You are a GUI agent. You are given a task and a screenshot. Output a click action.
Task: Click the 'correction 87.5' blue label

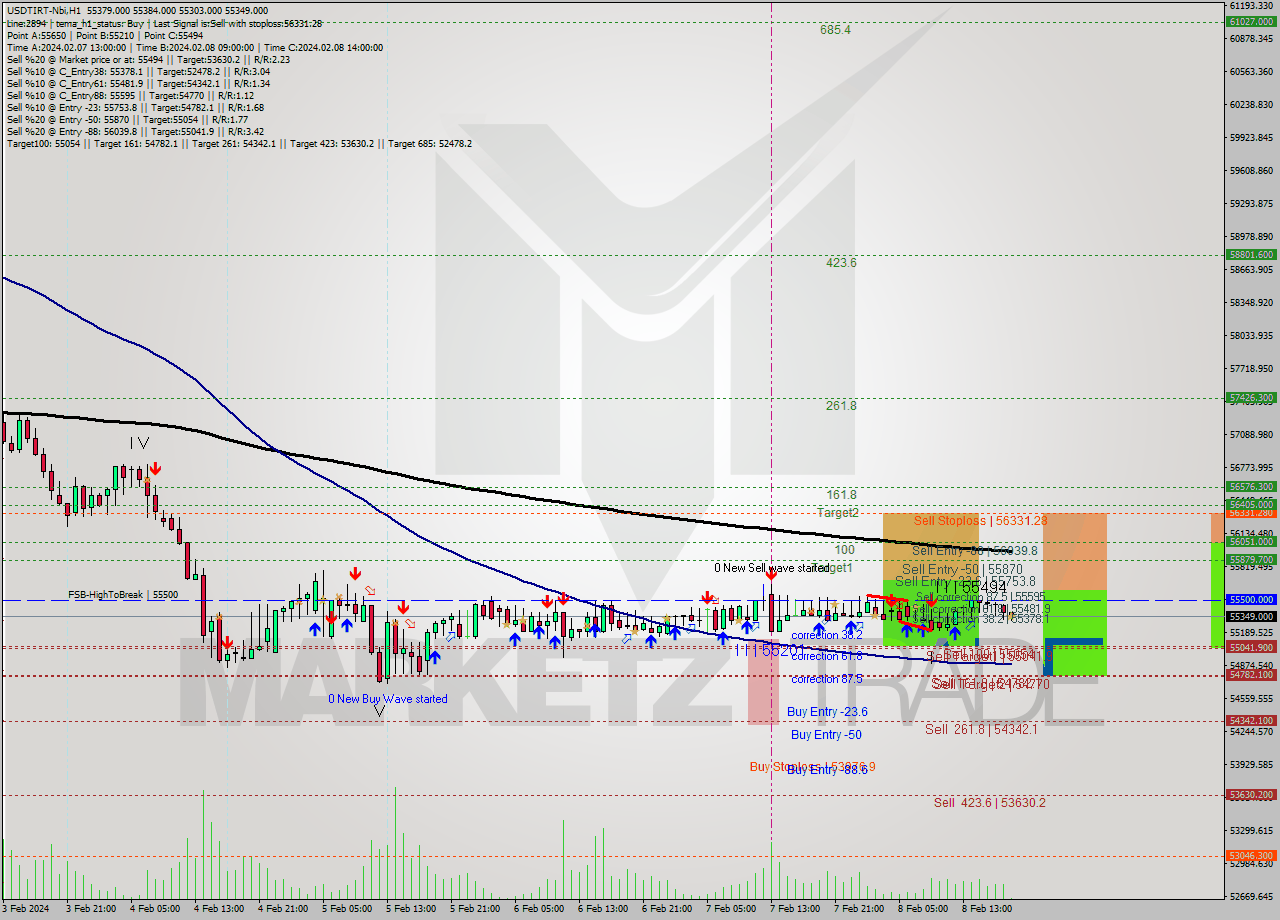point(826,679)
